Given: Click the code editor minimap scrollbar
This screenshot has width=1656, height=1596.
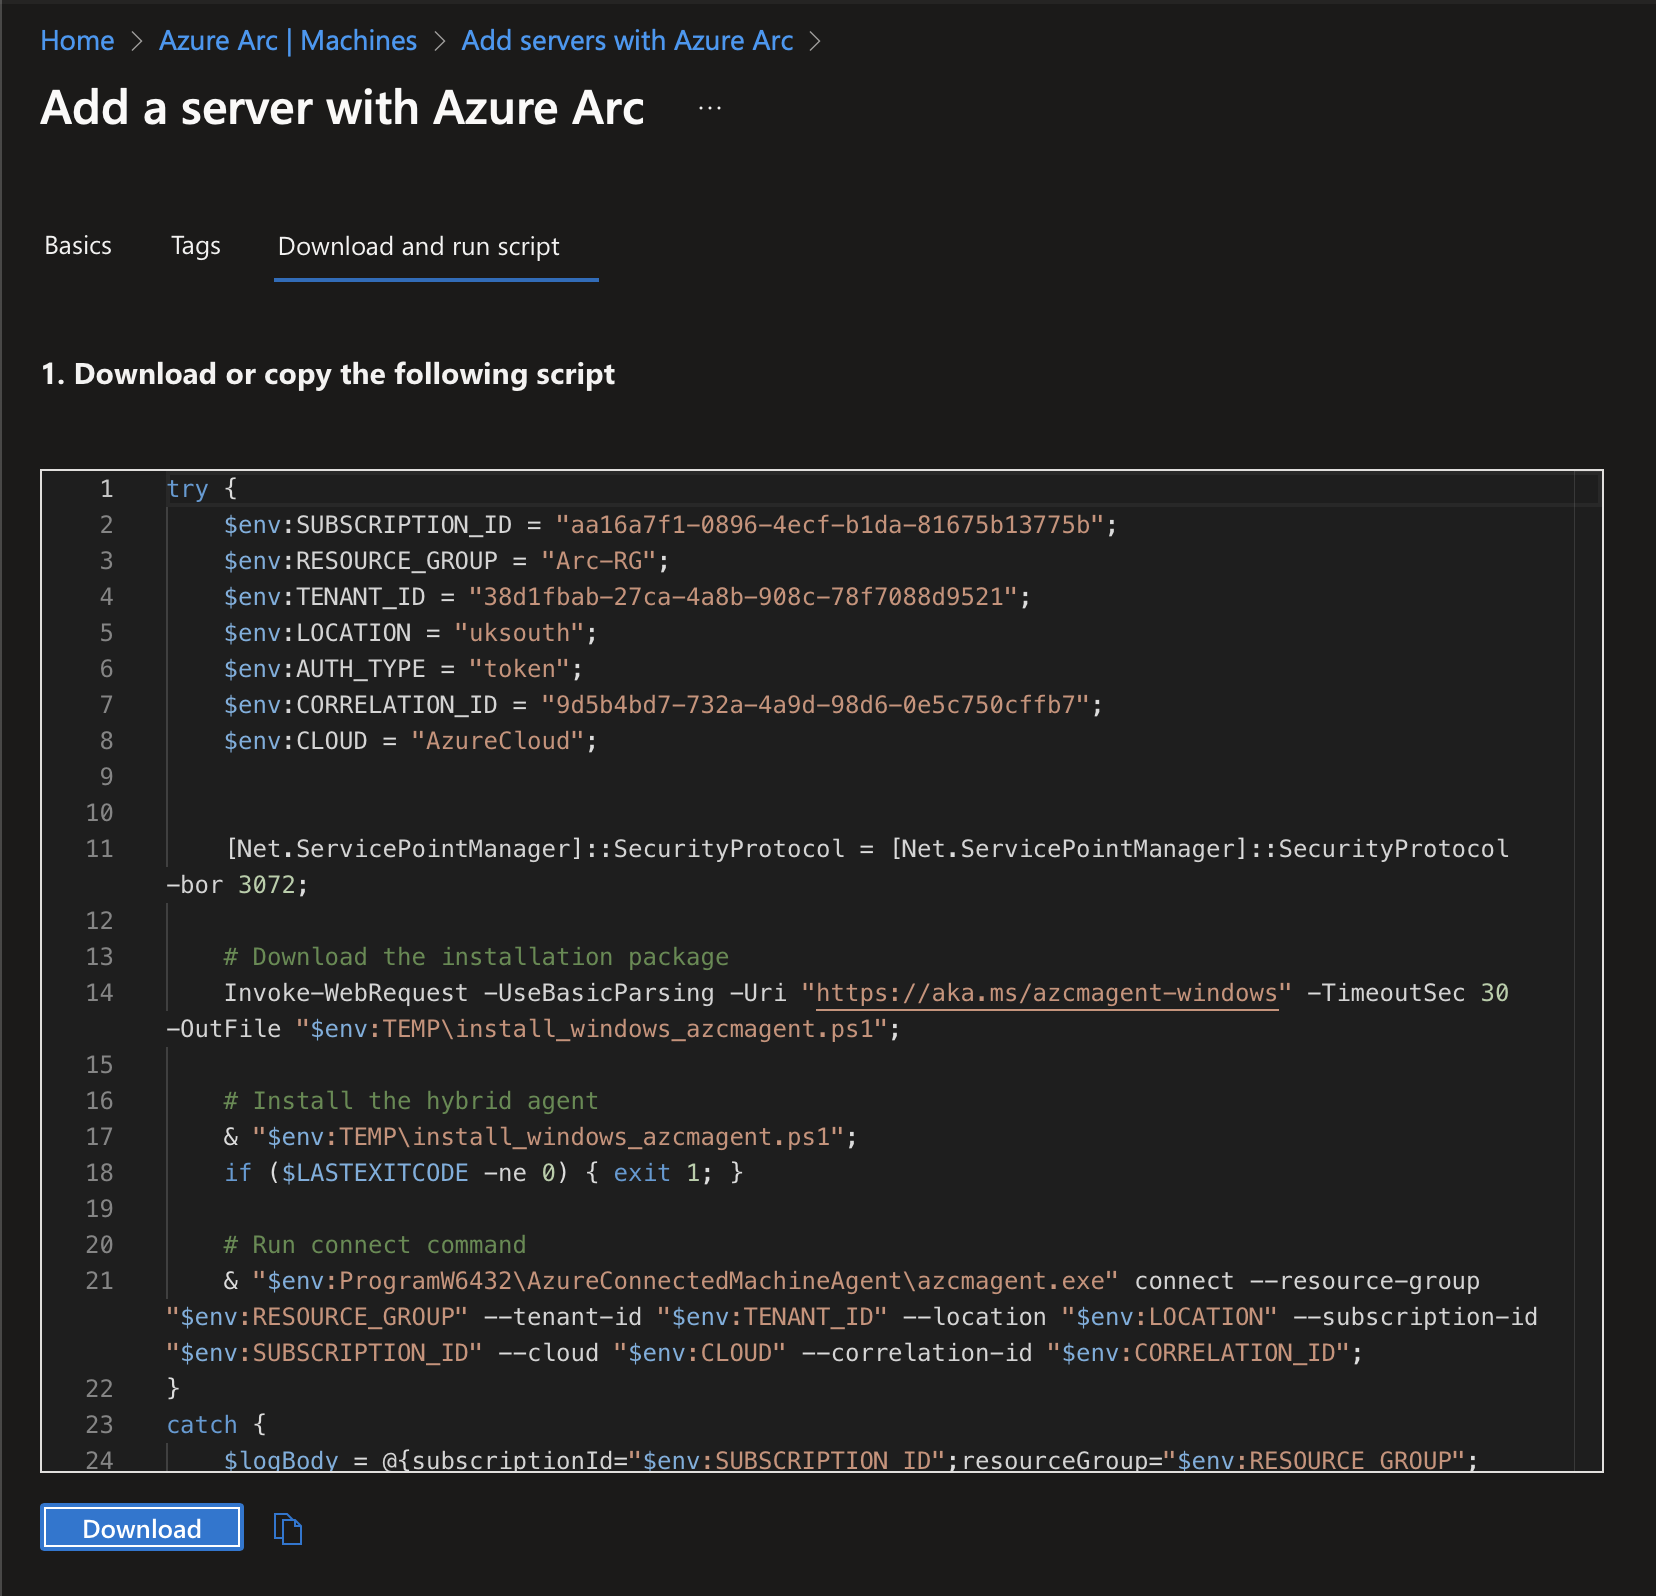Looking at the screenshot, I should pos(1588,970).
